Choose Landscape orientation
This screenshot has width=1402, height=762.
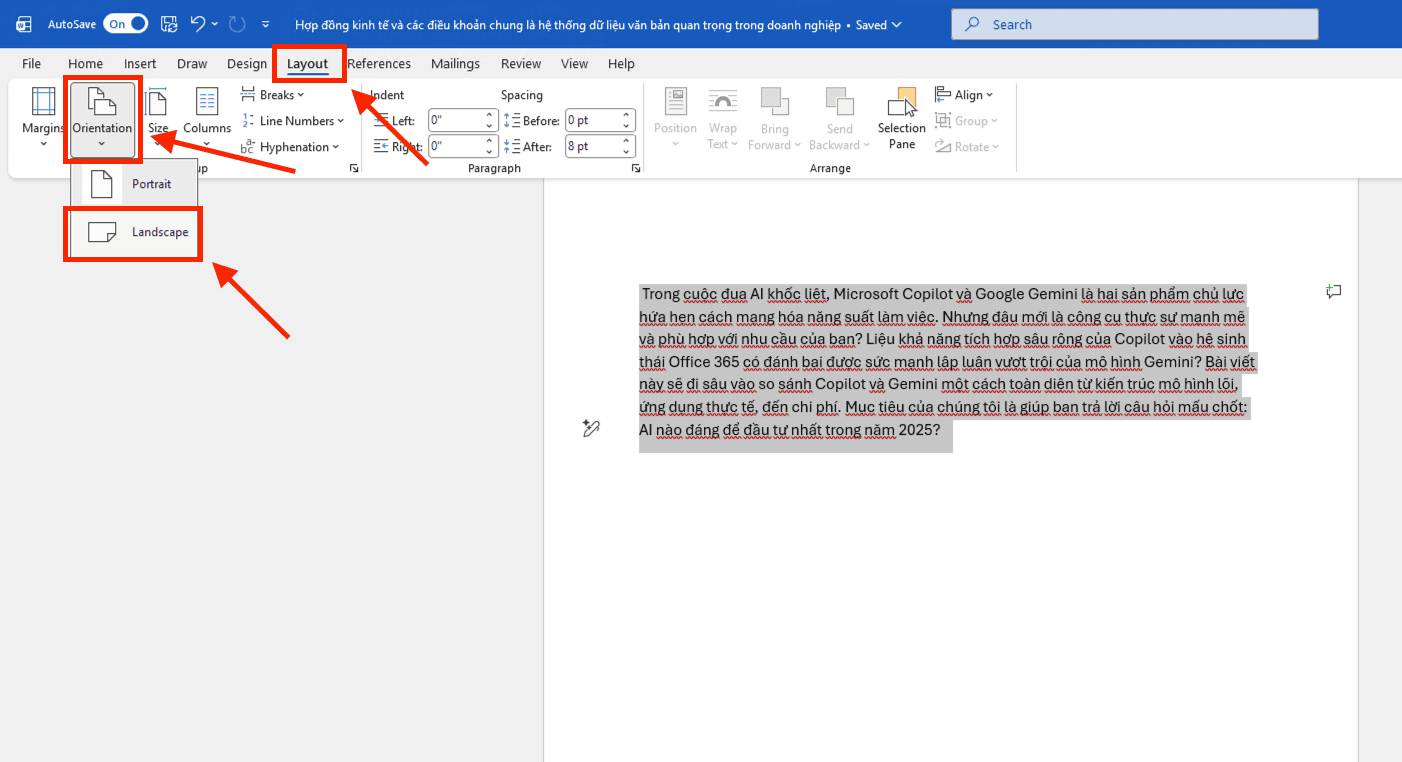(x=134, y=232)
